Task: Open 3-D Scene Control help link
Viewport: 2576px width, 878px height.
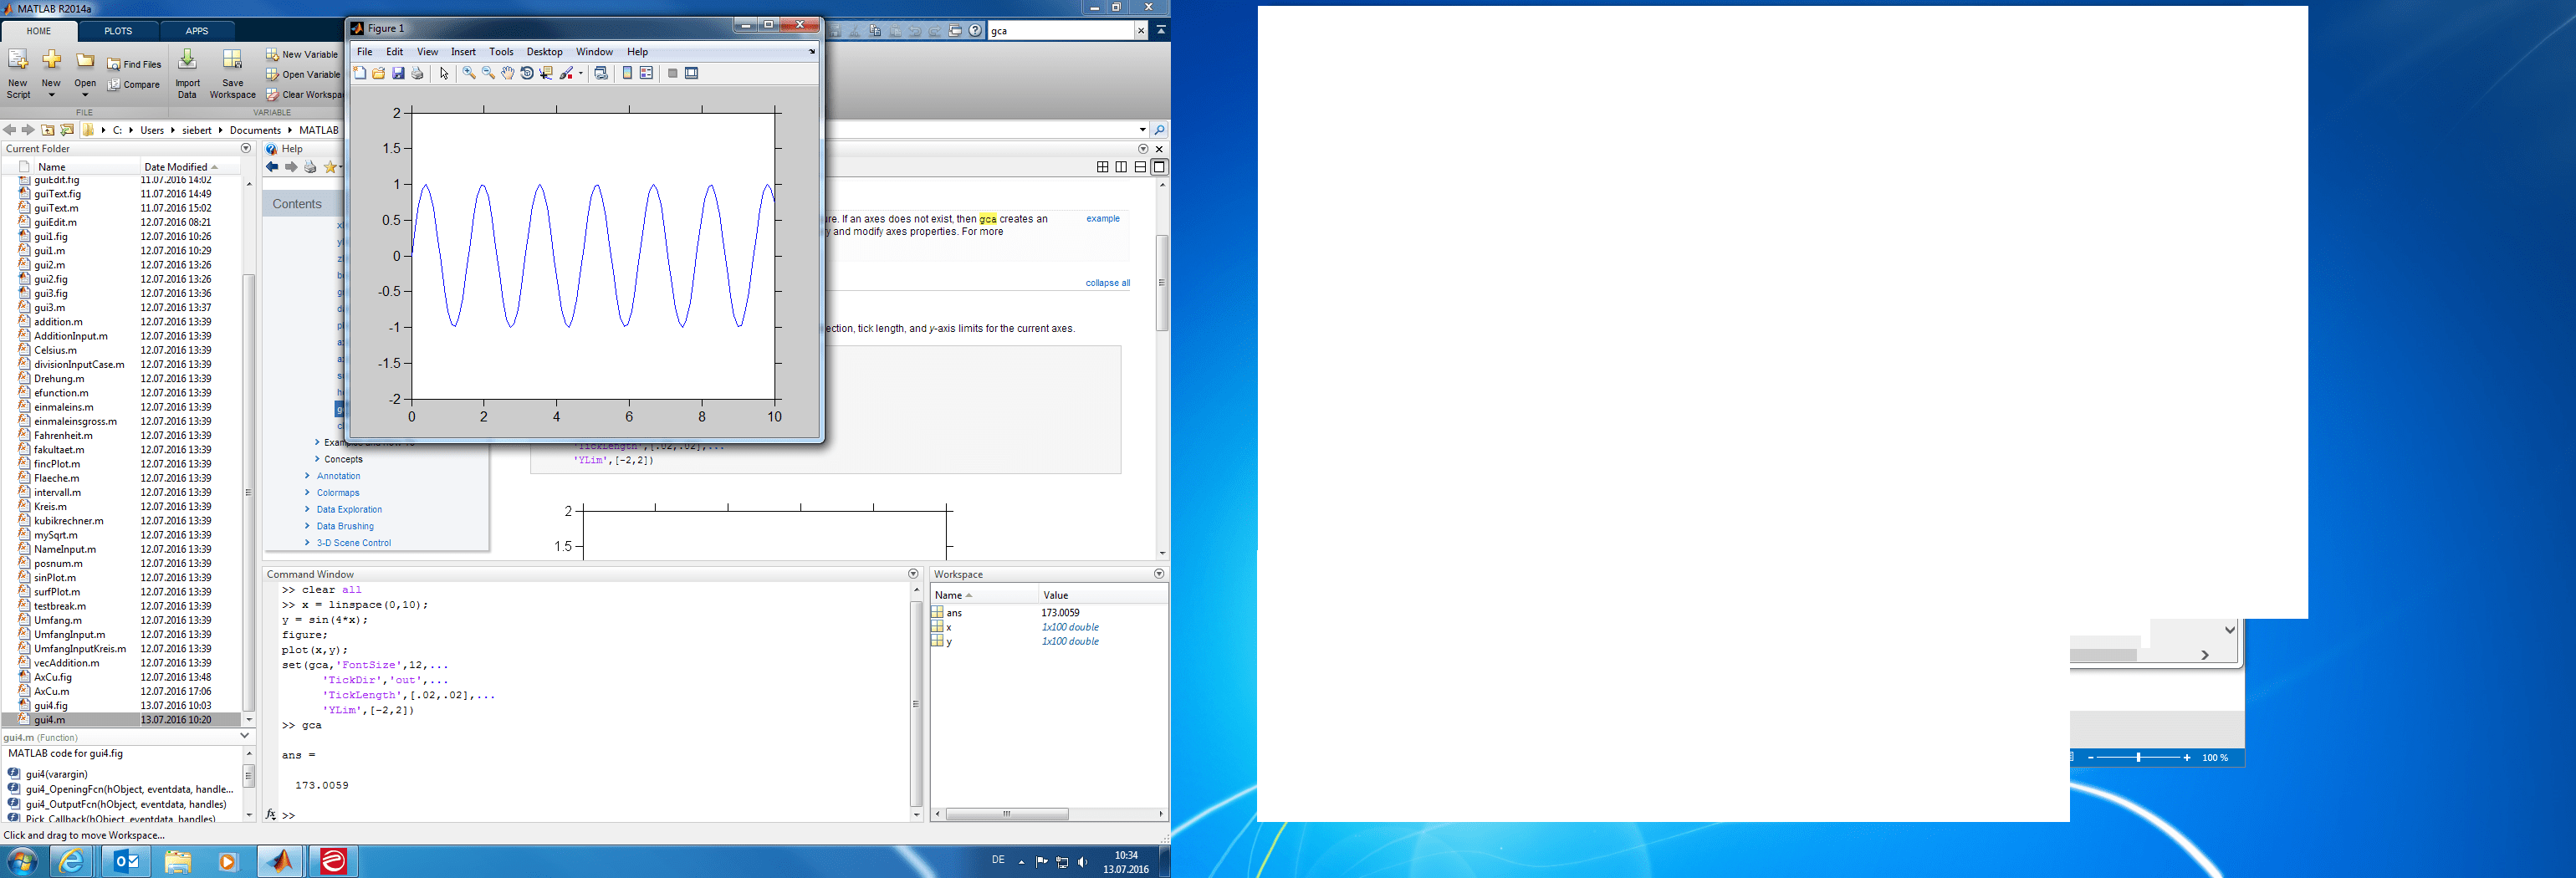Action: [354, 543]
